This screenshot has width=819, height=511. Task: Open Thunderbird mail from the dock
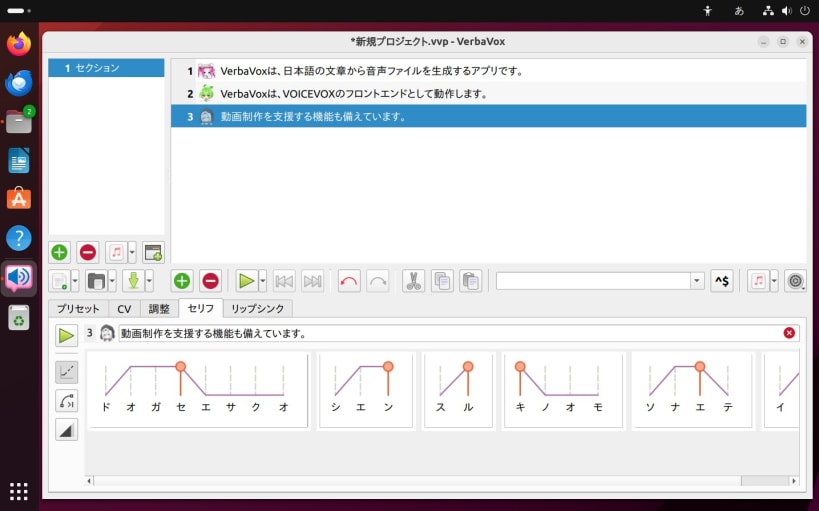click(19, 83)
